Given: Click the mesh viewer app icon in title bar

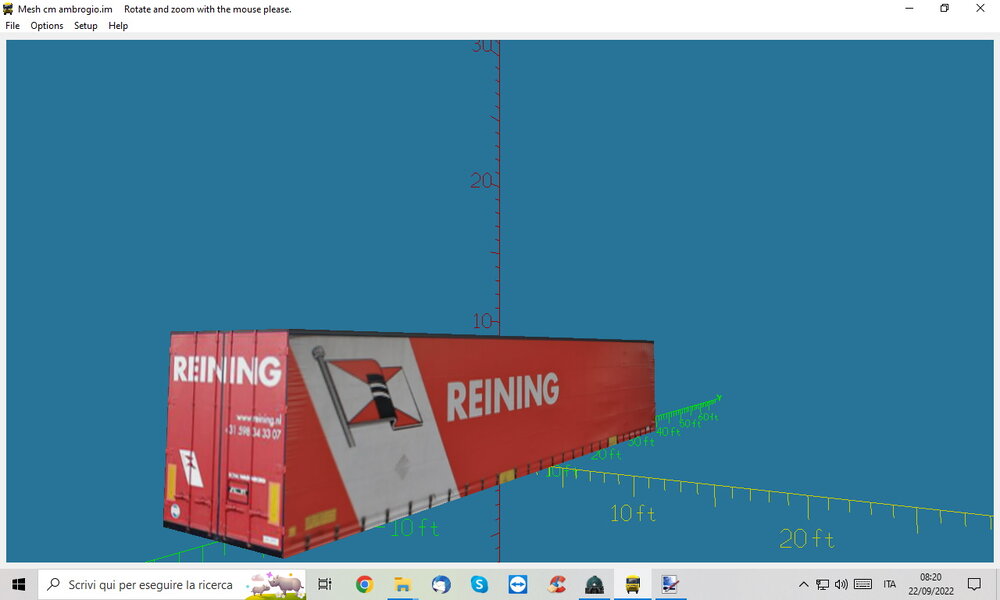Looking at the screenshot, I should (8, 9).
